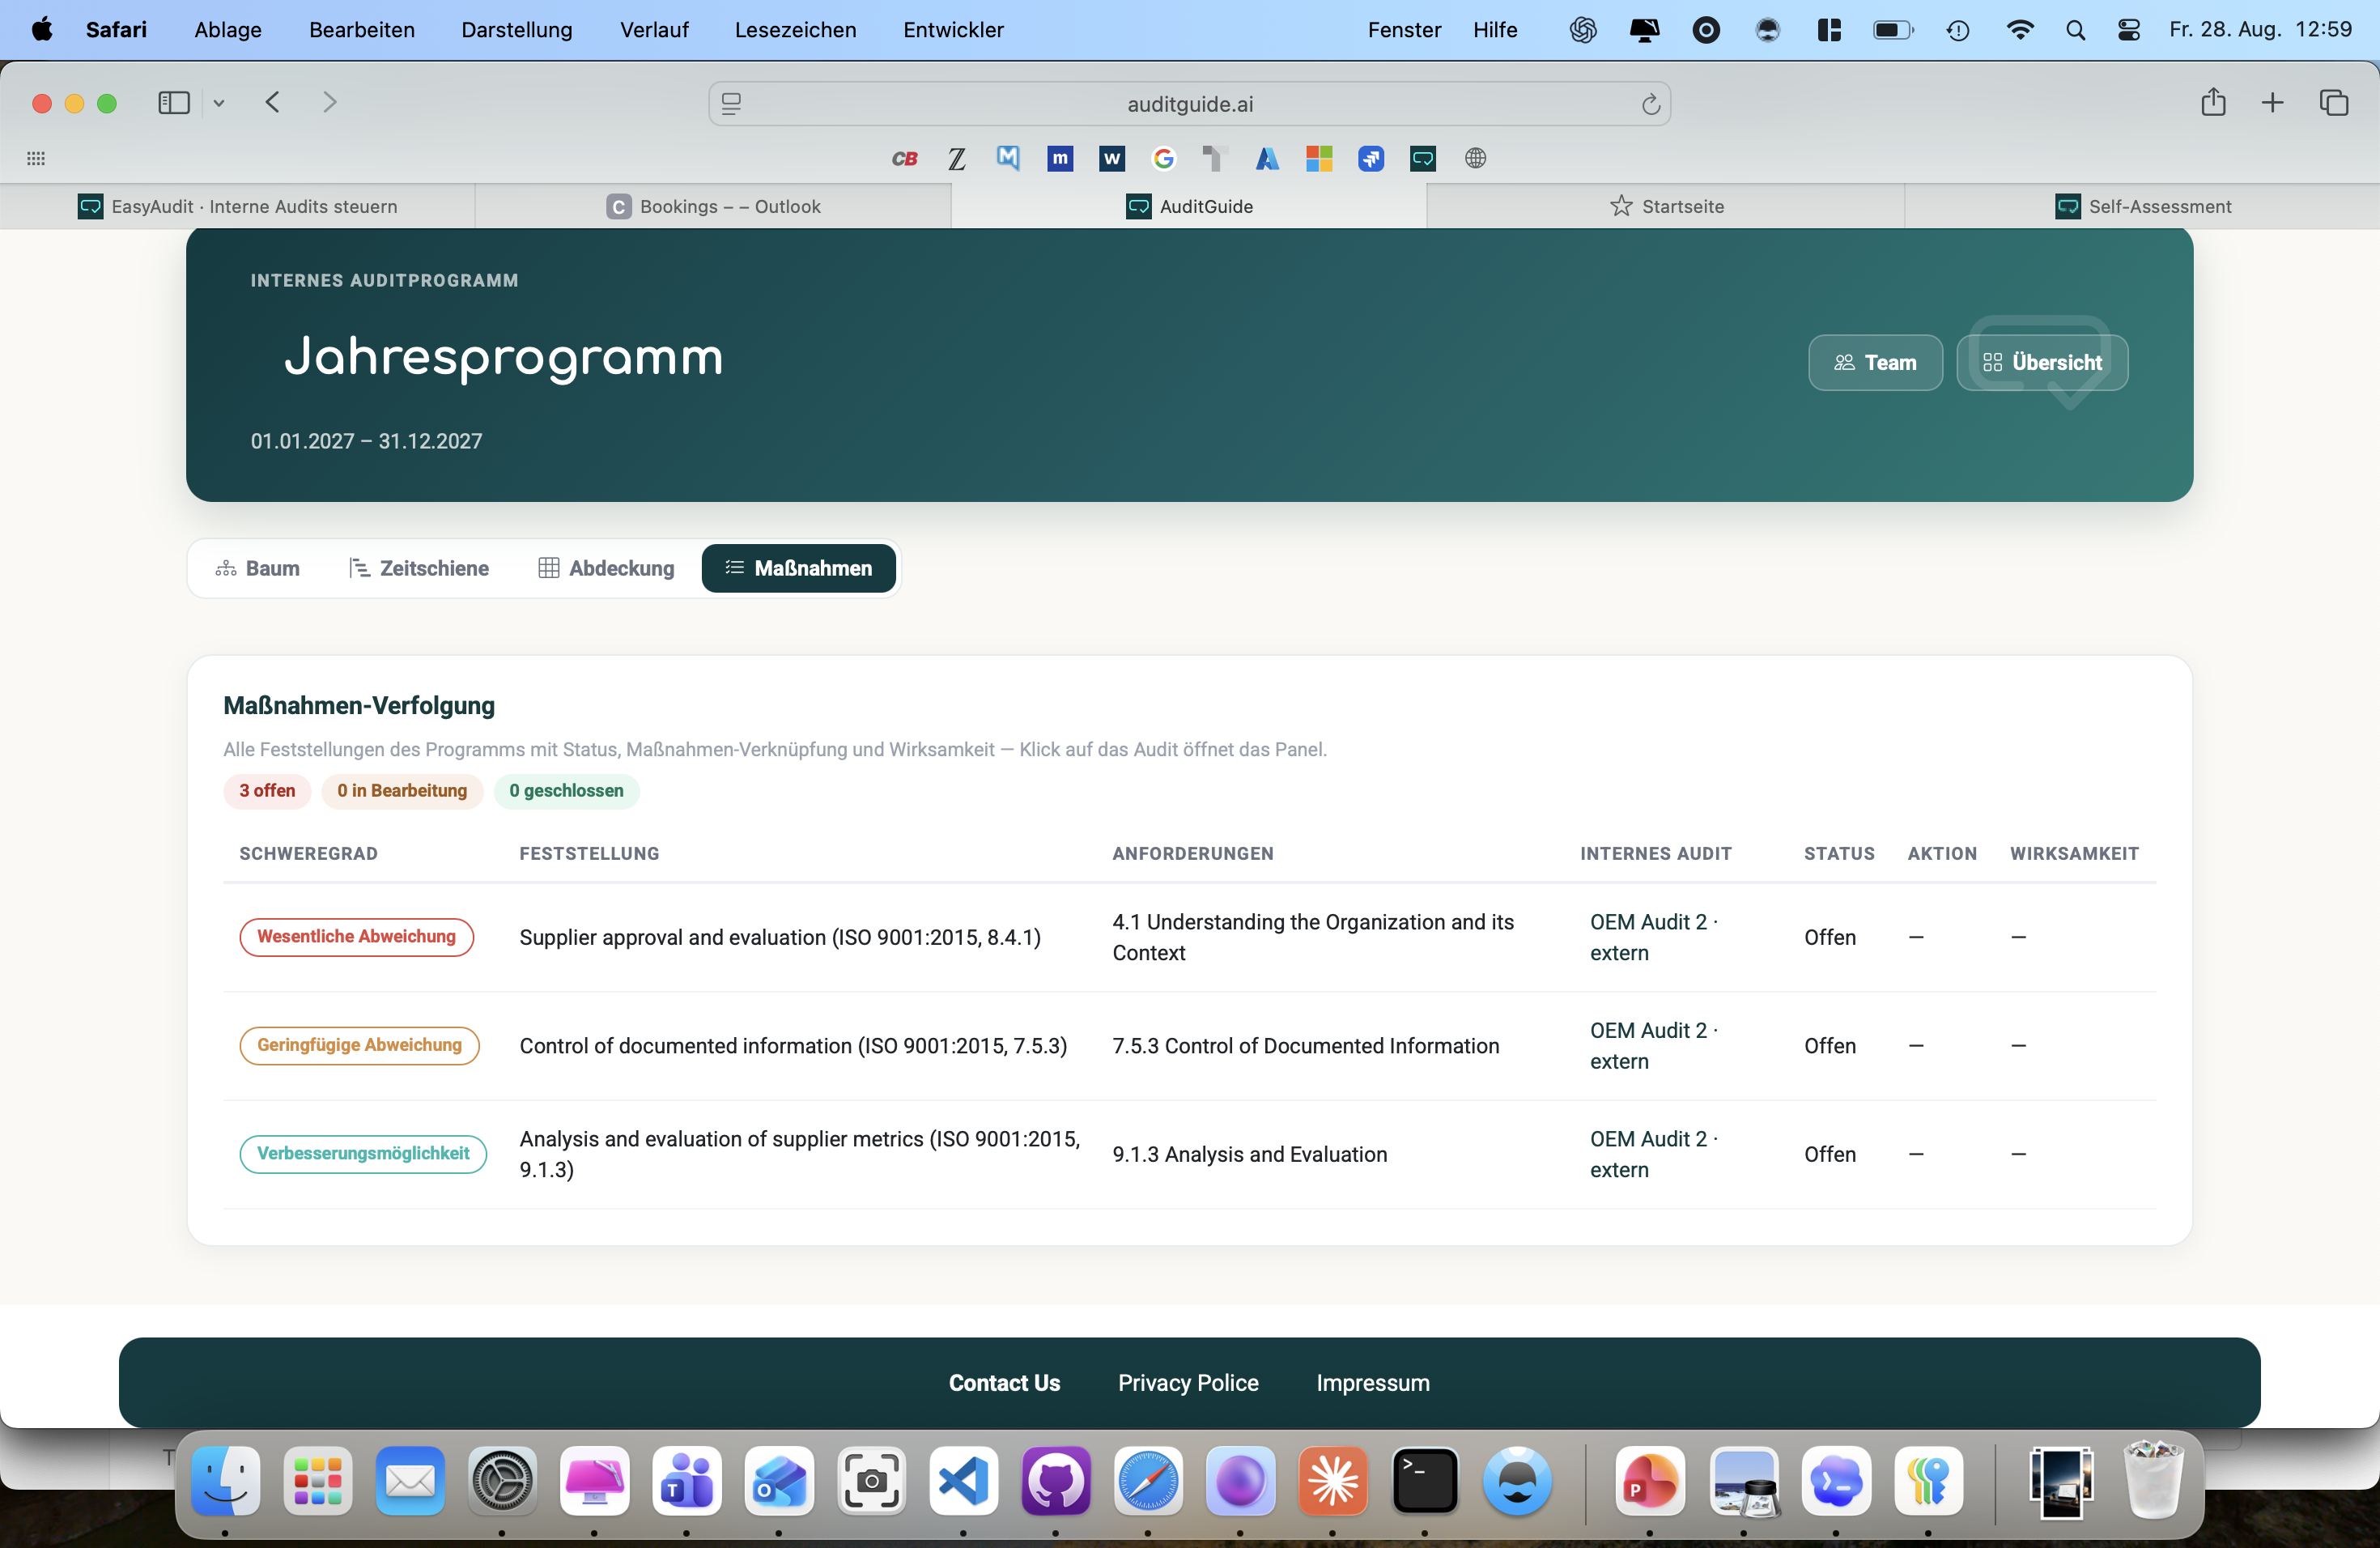Open the dark blue lowercase m bookmark
This screenshot has height=1548, width=2380.
pos(1060,158)
